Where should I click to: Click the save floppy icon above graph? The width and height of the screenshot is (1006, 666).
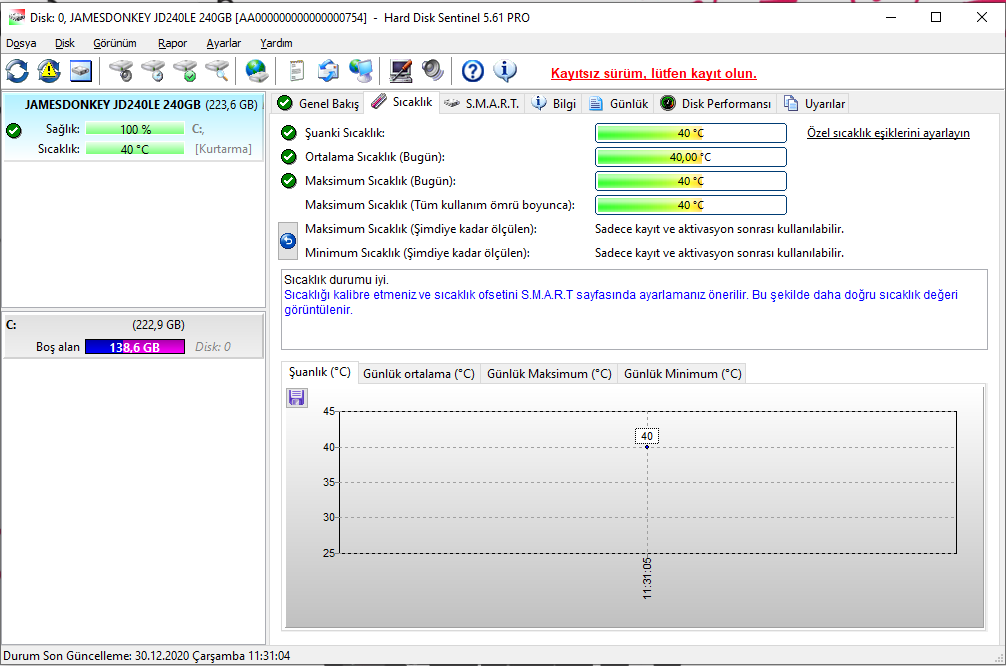[296, 398]
